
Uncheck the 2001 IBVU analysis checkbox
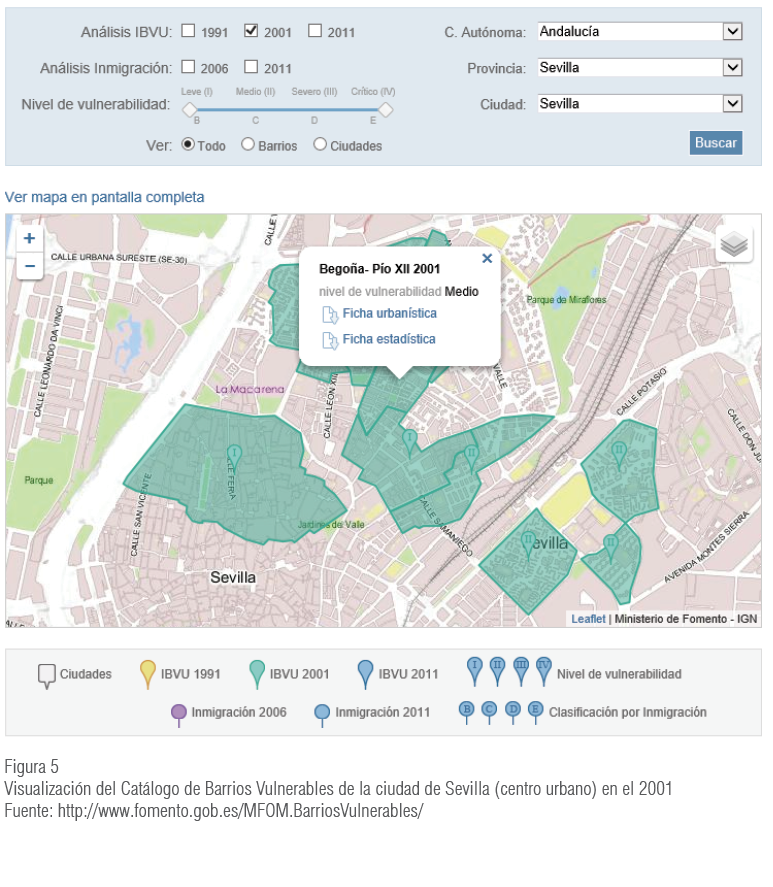pyautogui.click(x=251, y=31)
